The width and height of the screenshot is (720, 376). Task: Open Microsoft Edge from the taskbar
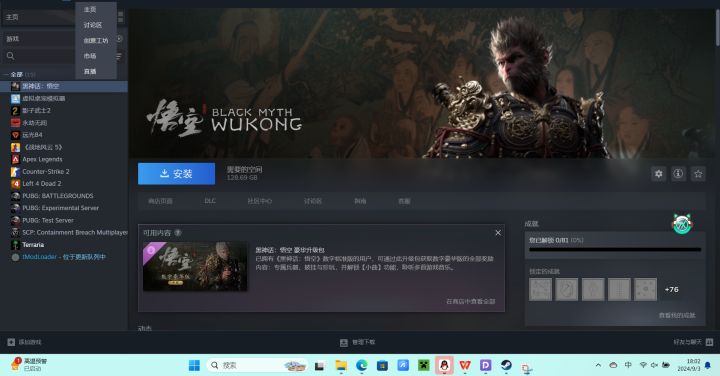pyautogui.click(x=361, y=365)
